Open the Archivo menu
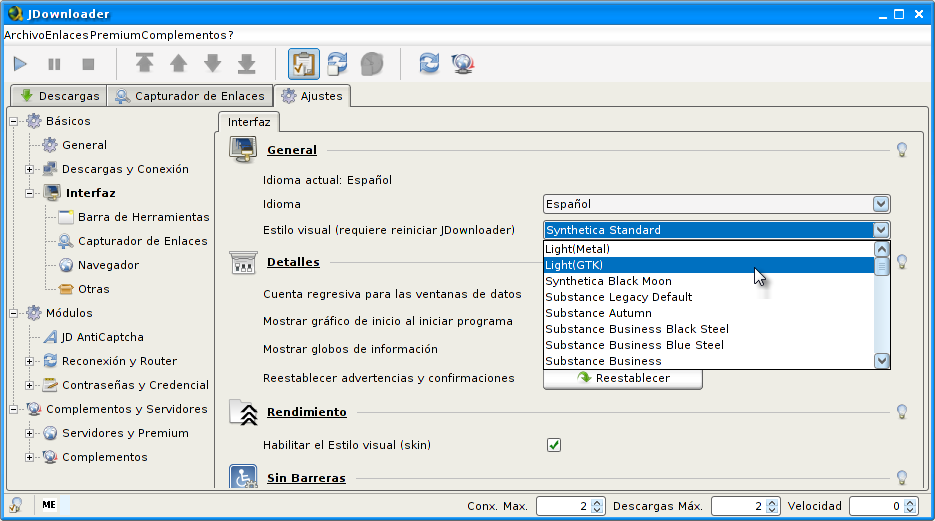 click(24, 35)
